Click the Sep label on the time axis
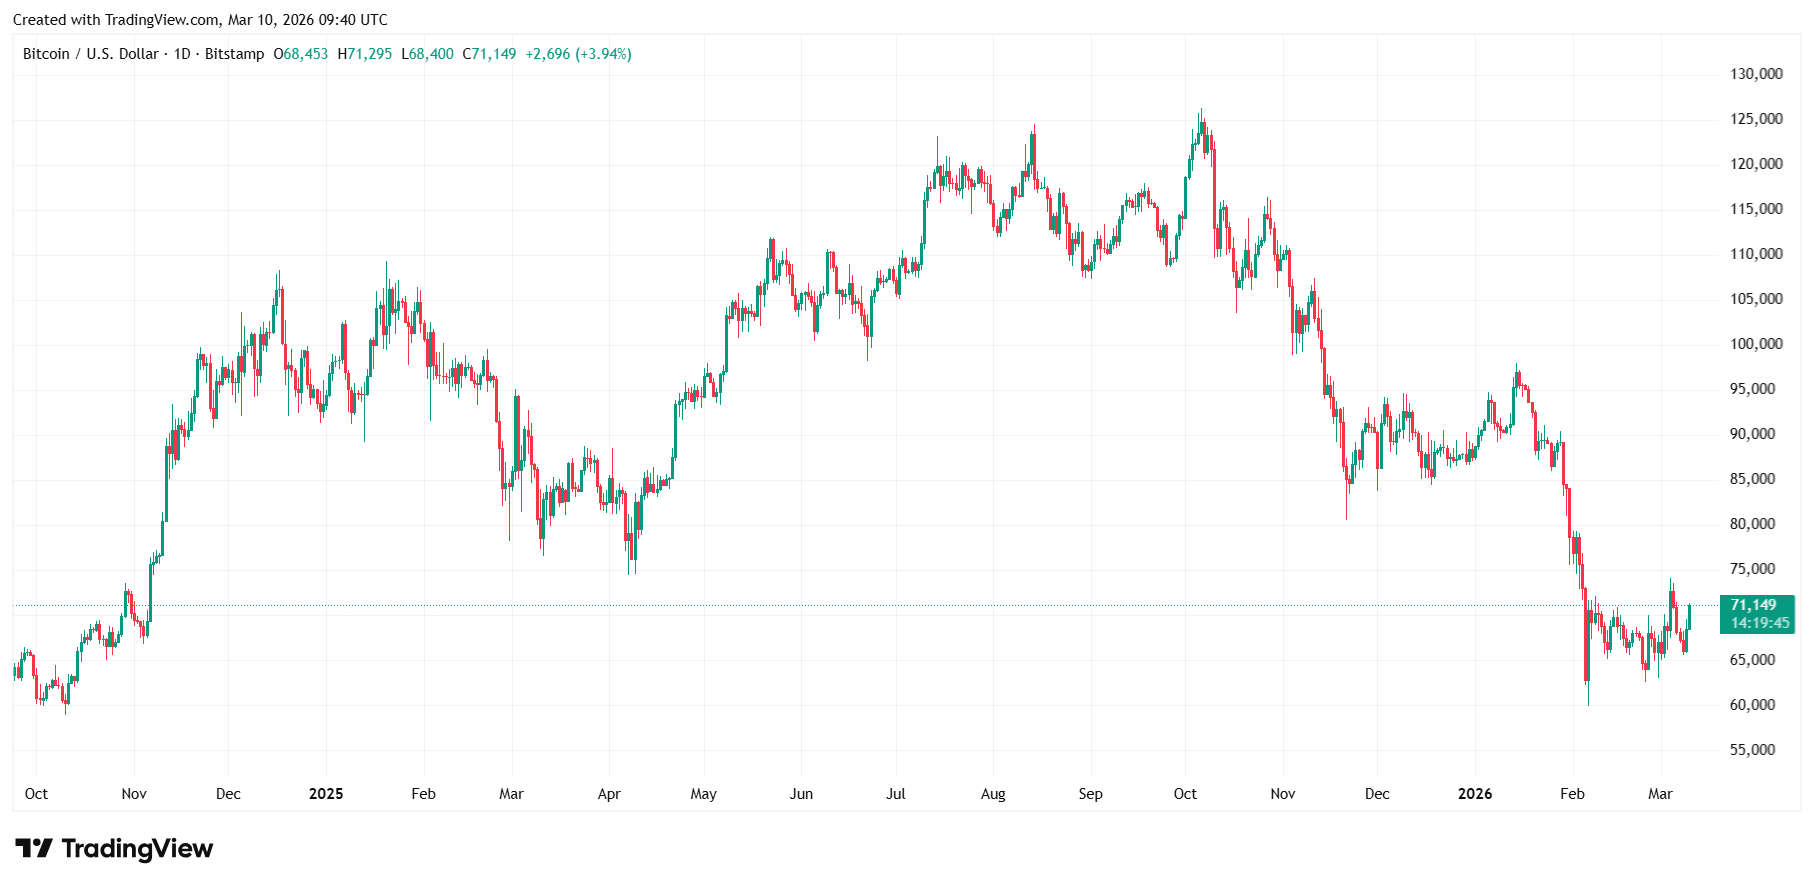1814x886 pixels. click(x=1090, y=794)
